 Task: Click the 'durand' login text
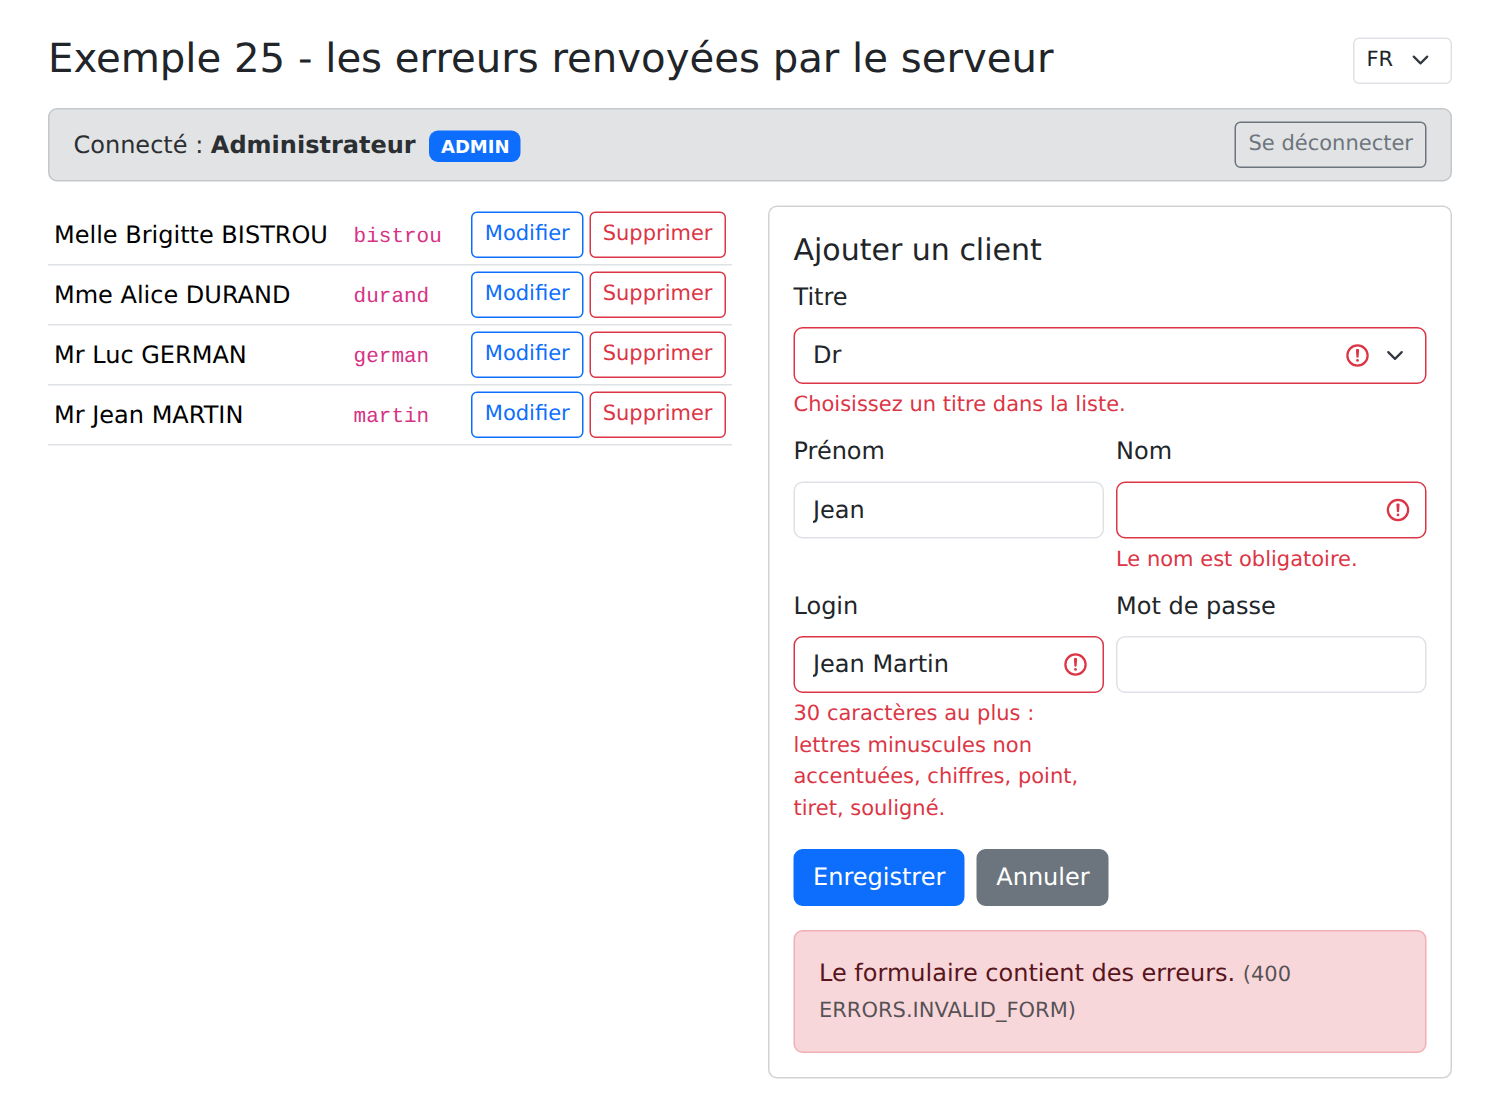pos(391,295)
